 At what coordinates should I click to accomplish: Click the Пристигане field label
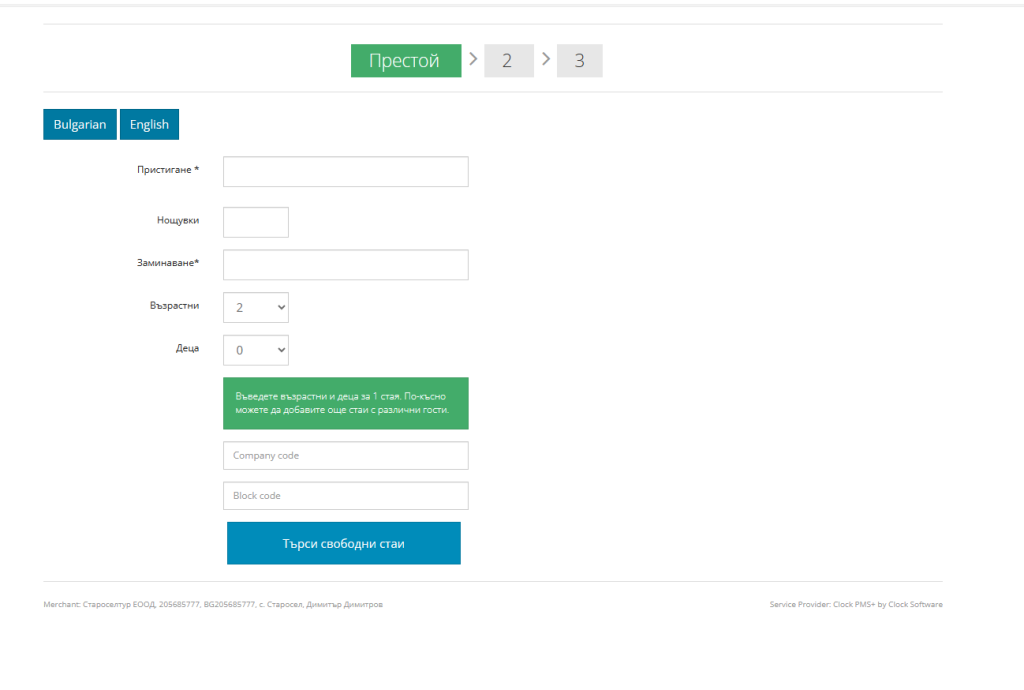coord(167,170)
